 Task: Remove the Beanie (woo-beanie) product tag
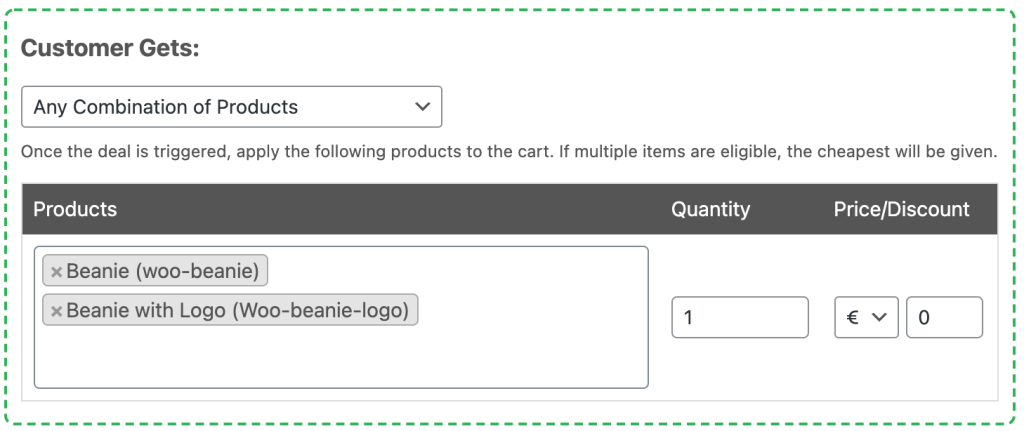click(x=56, y=271)
